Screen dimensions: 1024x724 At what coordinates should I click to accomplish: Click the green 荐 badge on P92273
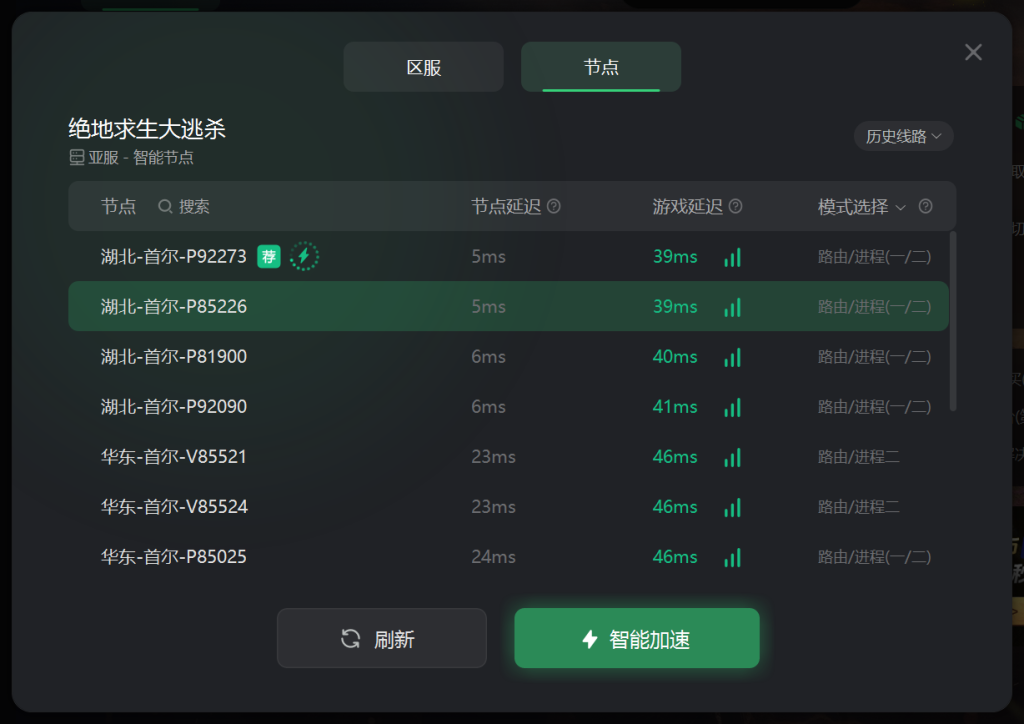coord(268,257)
